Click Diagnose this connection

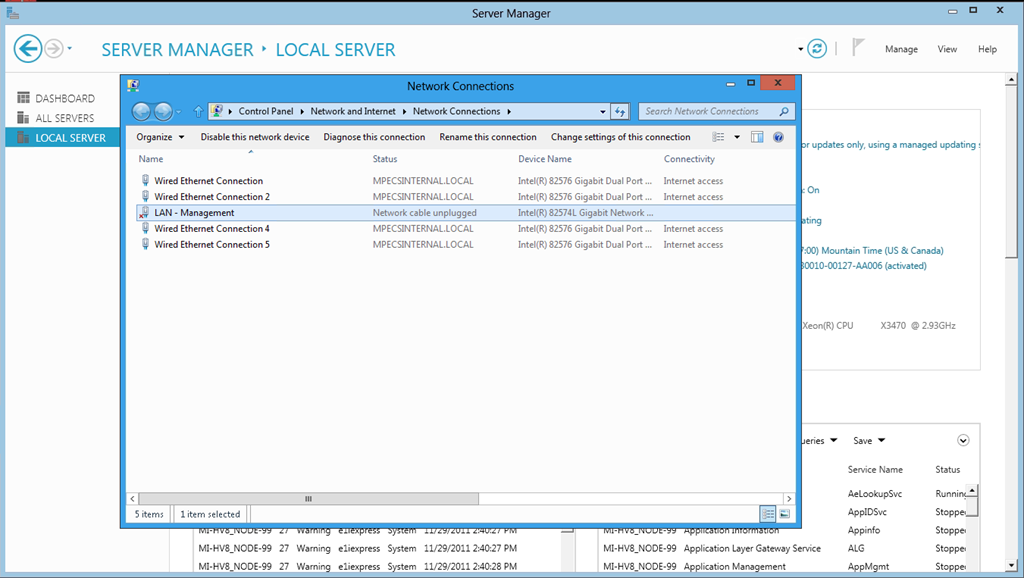click(x=374, y=137)
